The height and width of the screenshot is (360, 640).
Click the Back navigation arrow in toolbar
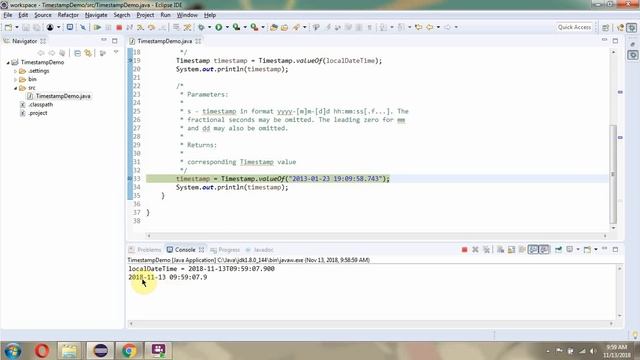click(x=430, y=27)
